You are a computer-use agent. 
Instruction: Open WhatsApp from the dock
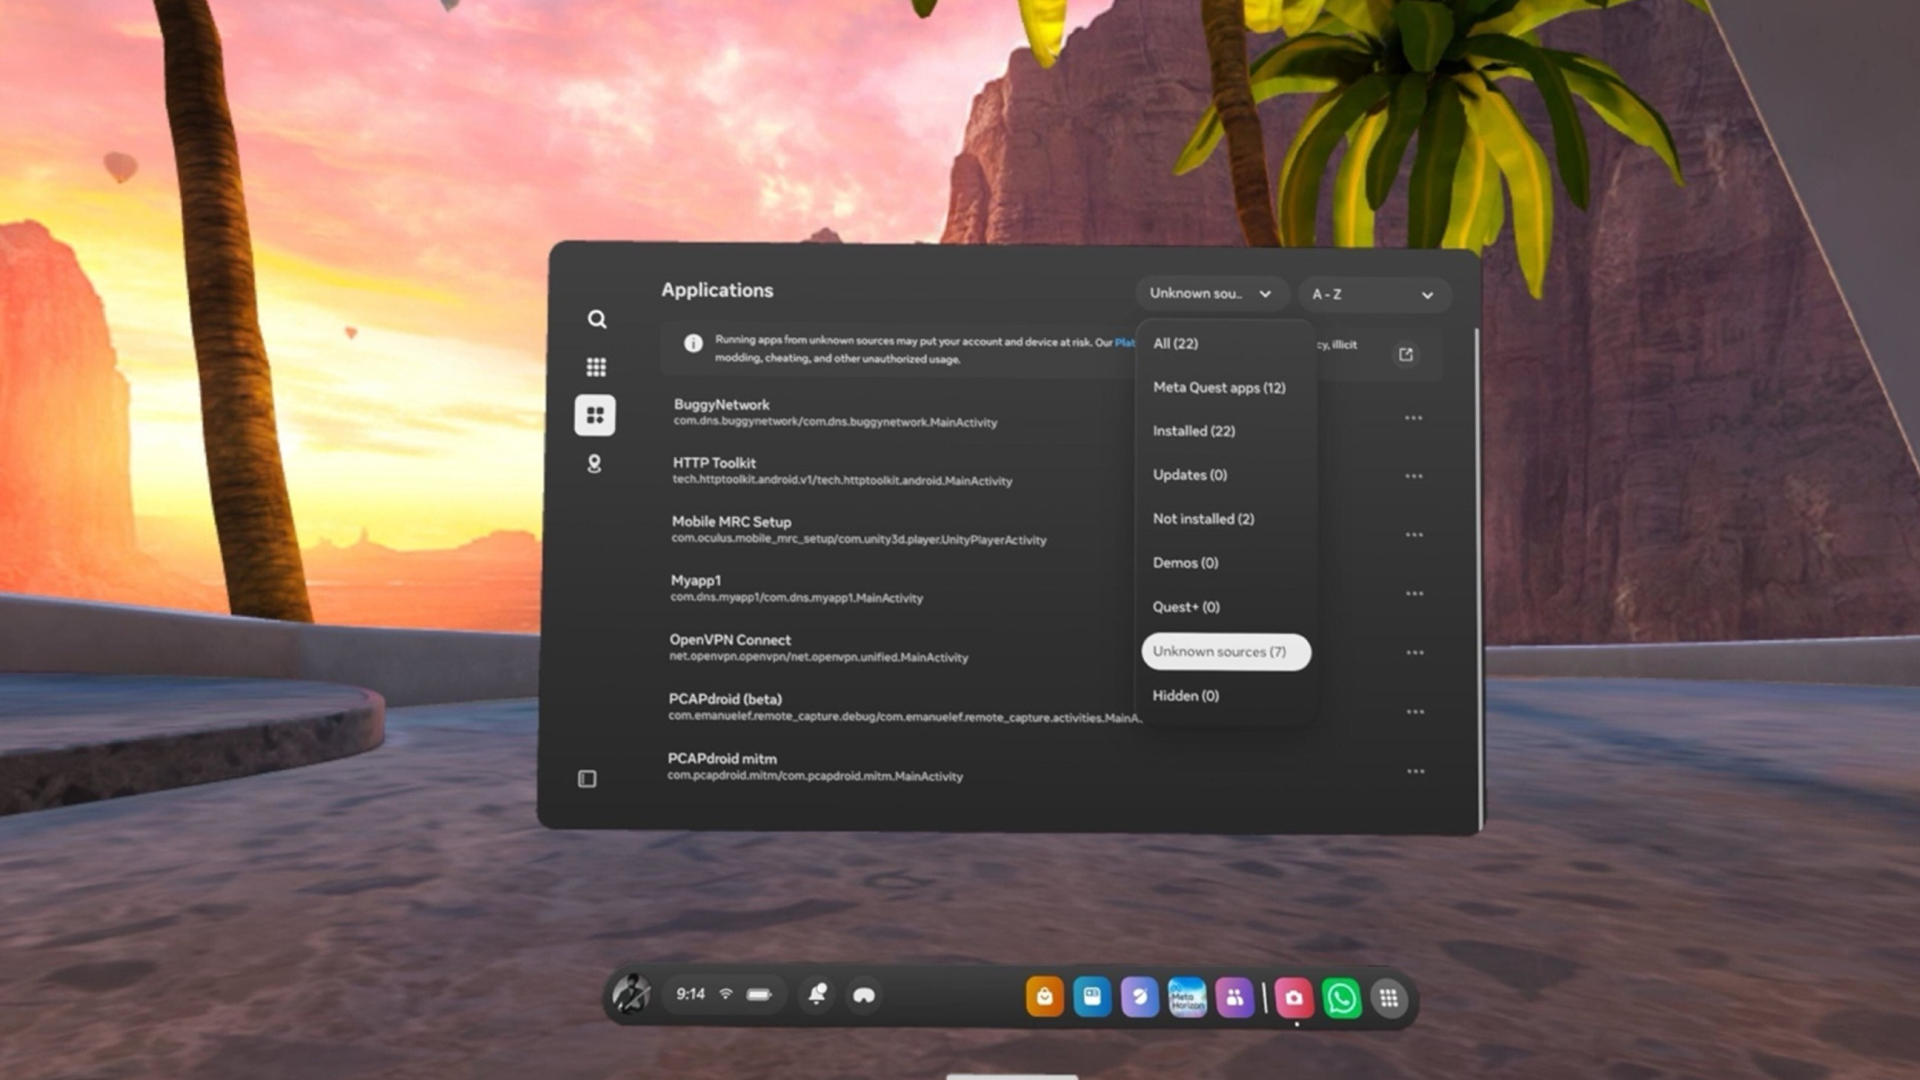1341,997
